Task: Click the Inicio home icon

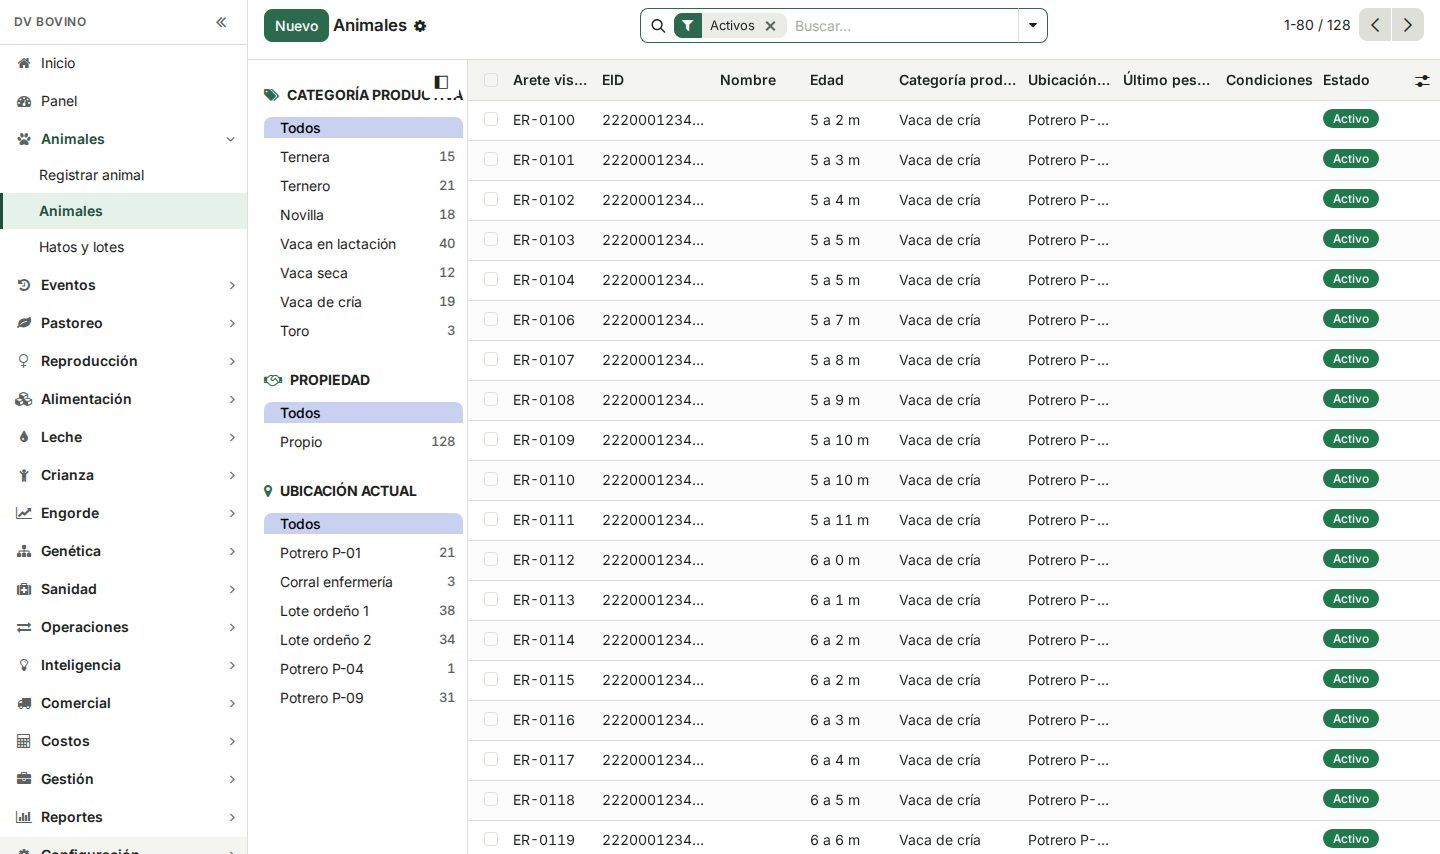Action: pos(24,63)
